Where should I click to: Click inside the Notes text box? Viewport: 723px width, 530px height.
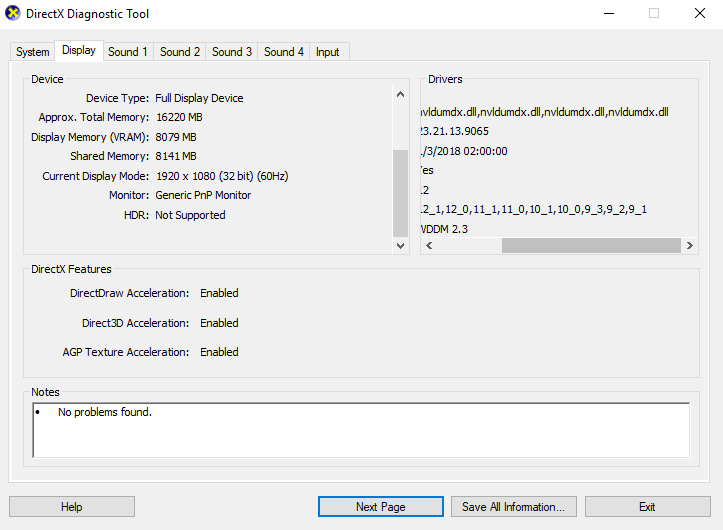tap(361, 430)
